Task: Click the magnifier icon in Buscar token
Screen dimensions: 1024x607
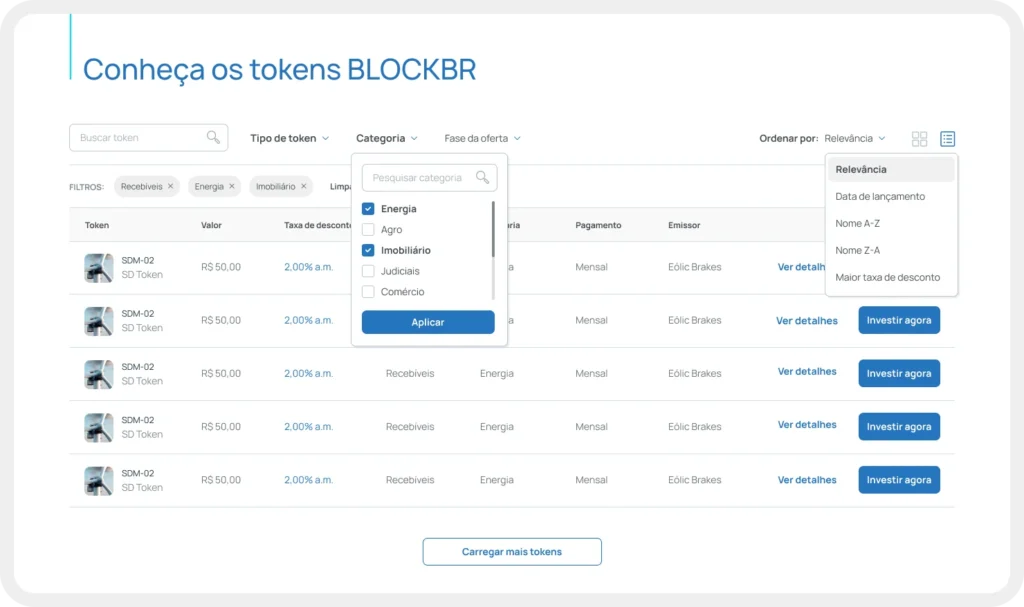Action: pyautogui.click(x=213, y=138)
